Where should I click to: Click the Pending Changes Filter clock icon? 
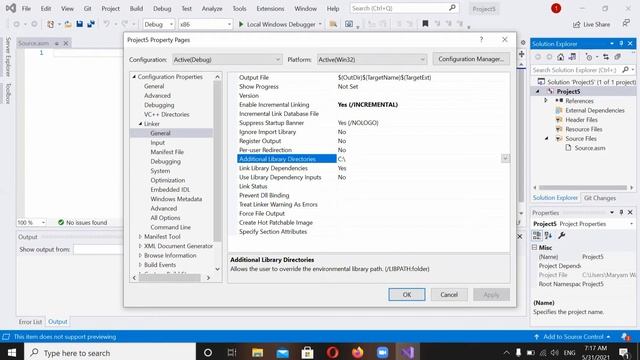(589, 57)
